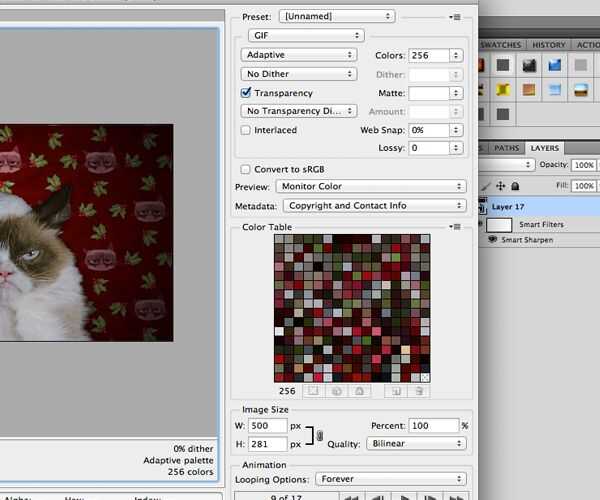
Task: Switch to the Swatches tab in Photoshop
Action: (501, 45)
